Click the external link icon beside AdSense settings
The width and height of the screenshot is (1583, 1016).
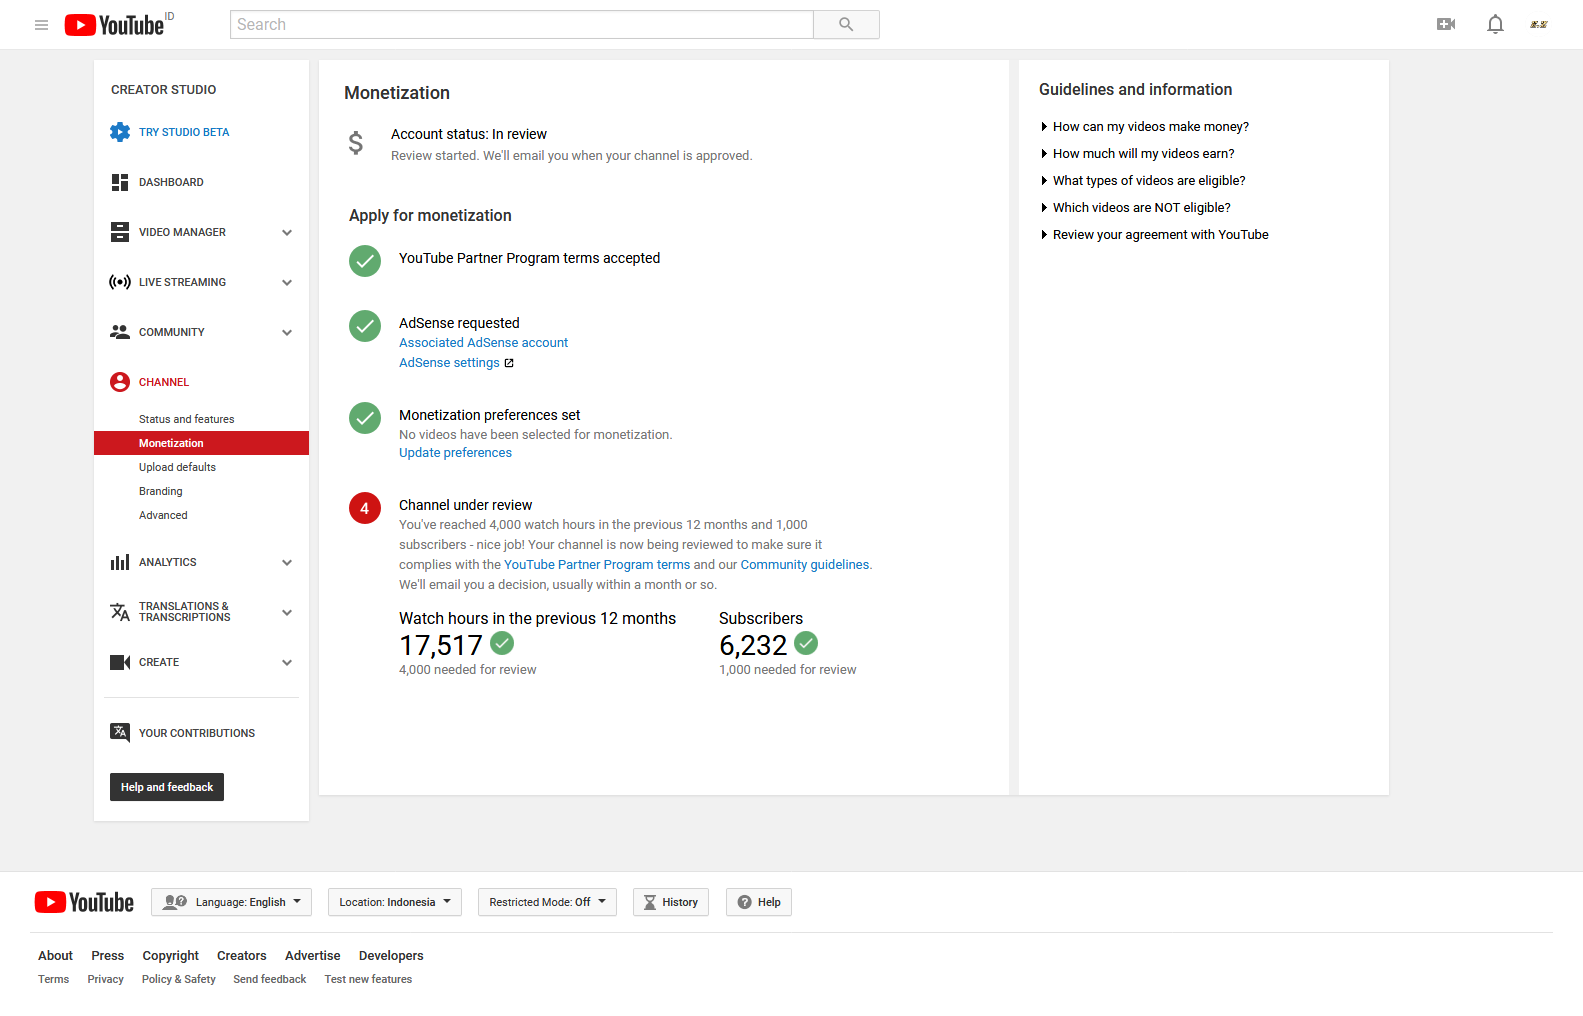509,363
